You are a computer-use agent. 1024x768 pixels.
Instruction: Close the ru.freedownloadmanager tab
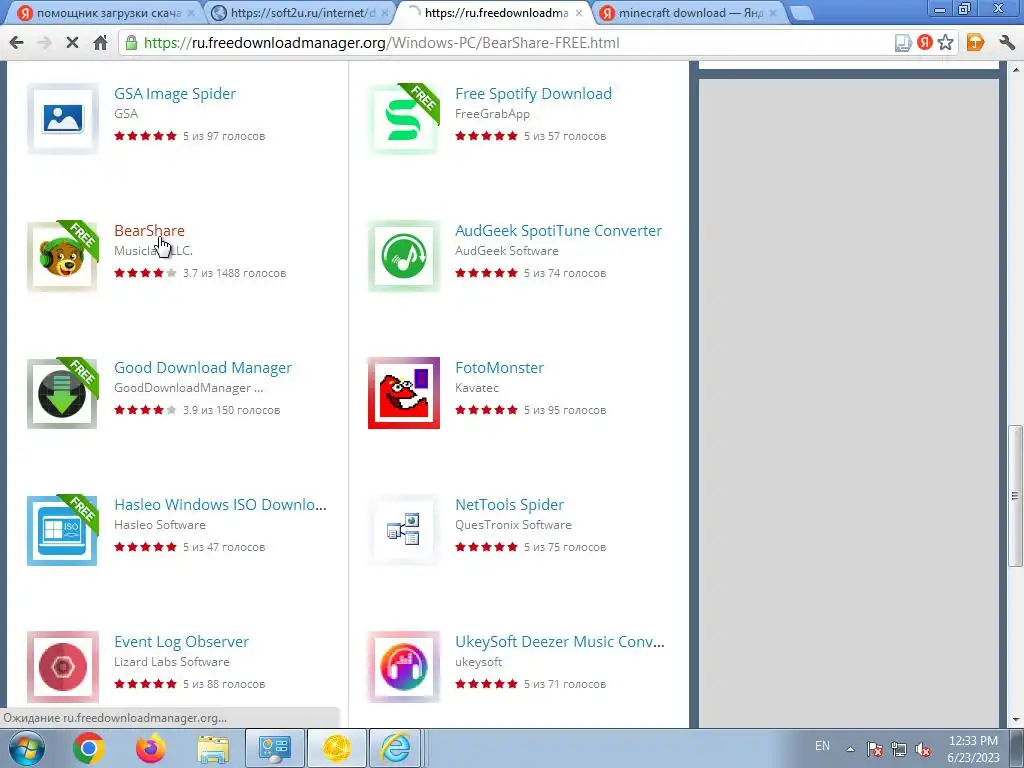579,13
